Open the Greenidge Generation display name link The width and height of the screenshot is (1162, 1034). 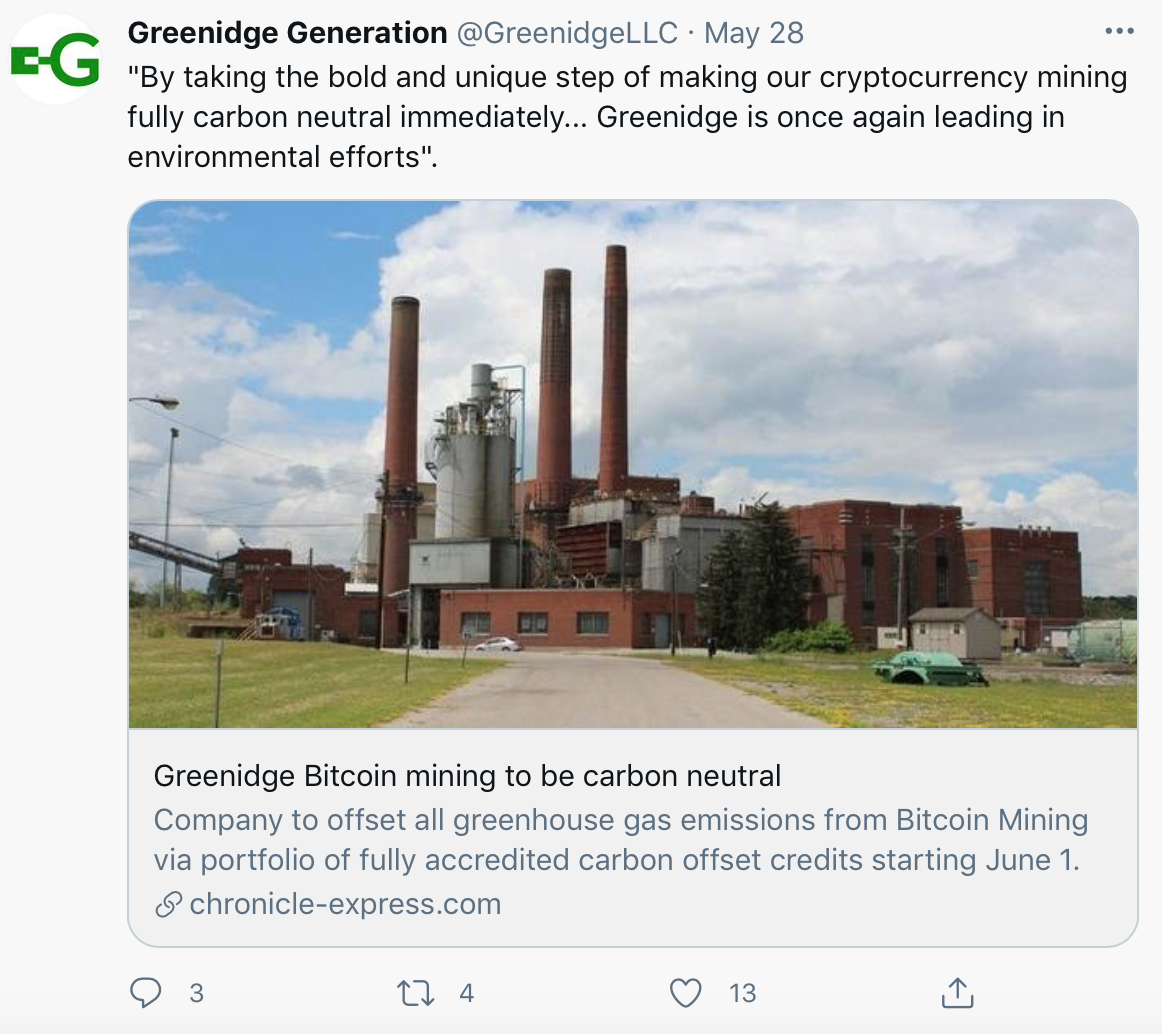click(x=287, y=33)
